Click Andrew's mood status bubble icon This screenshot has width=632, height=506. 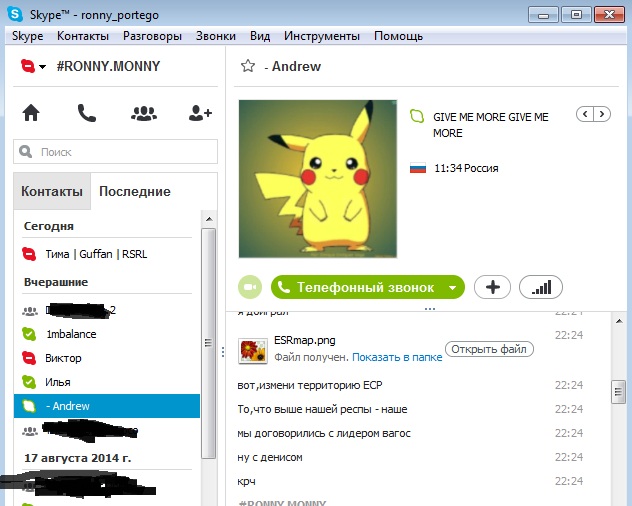[x=417, y=116]
